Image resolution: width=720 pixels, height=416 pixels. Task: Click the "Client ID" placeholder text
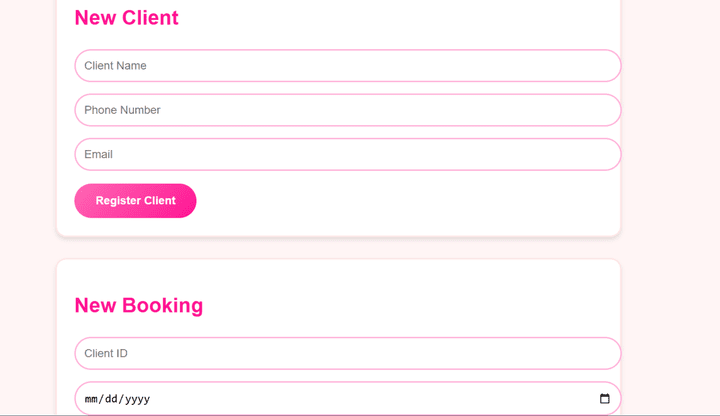[106, 353]
